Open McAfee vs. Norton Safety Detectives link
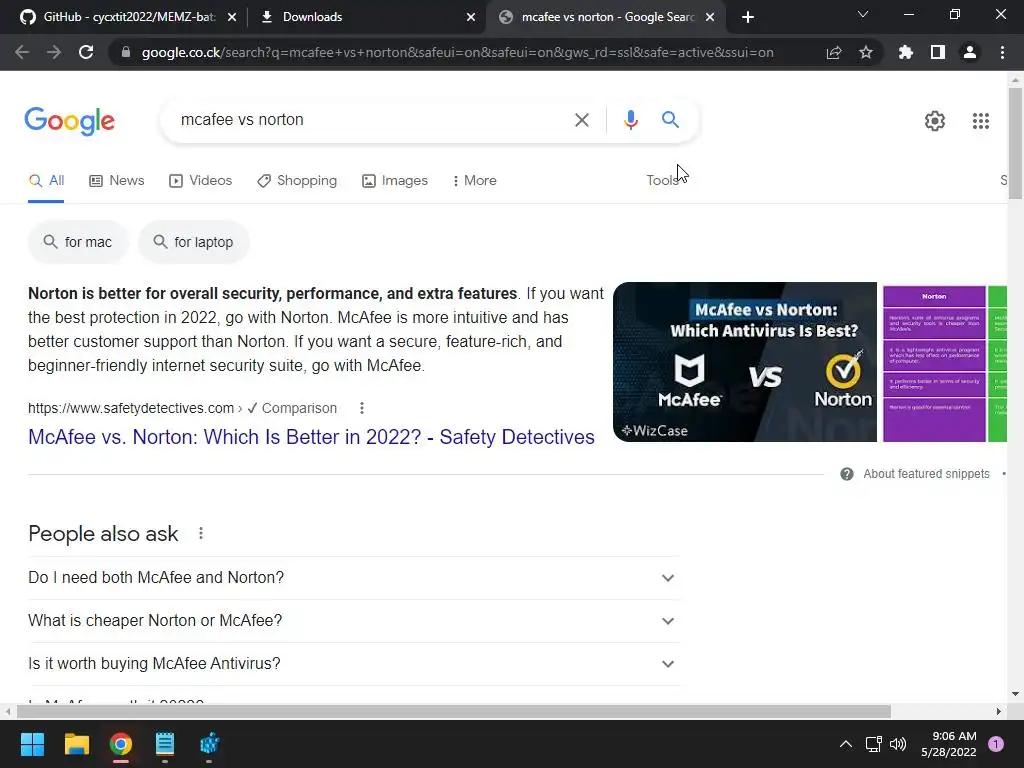 pos(312,437)
